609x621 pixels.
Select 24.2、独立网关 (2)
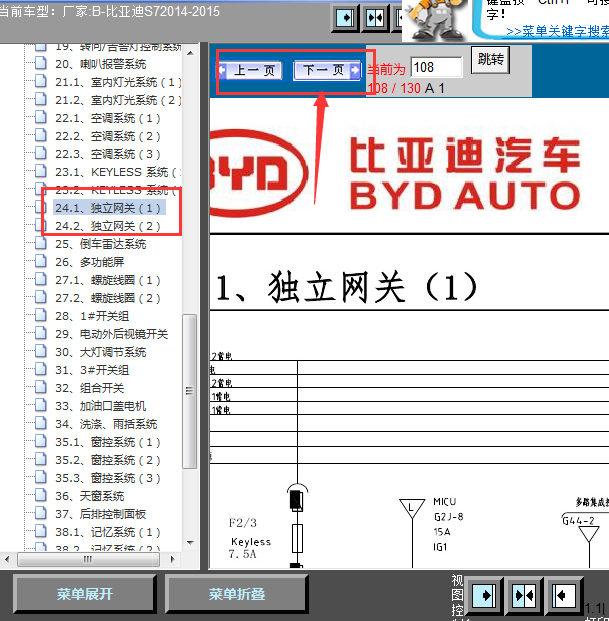pyautogui.click(x=108, y=226)
